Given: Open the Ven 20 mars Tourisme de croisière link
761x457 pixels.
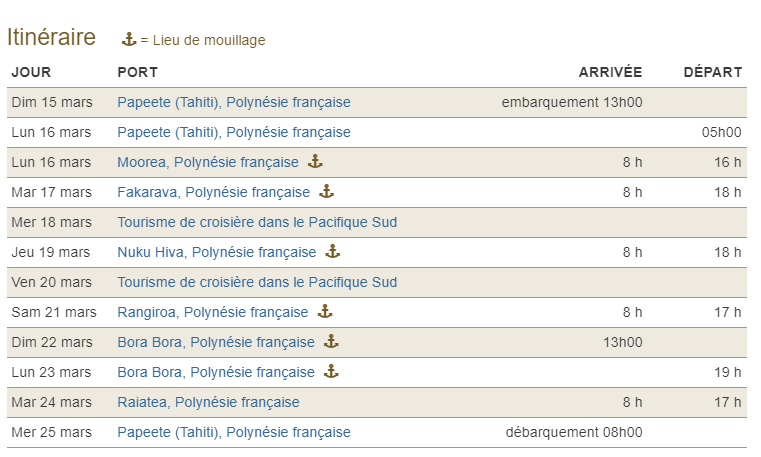Looking at the screenshot, I should click(257, 282).
